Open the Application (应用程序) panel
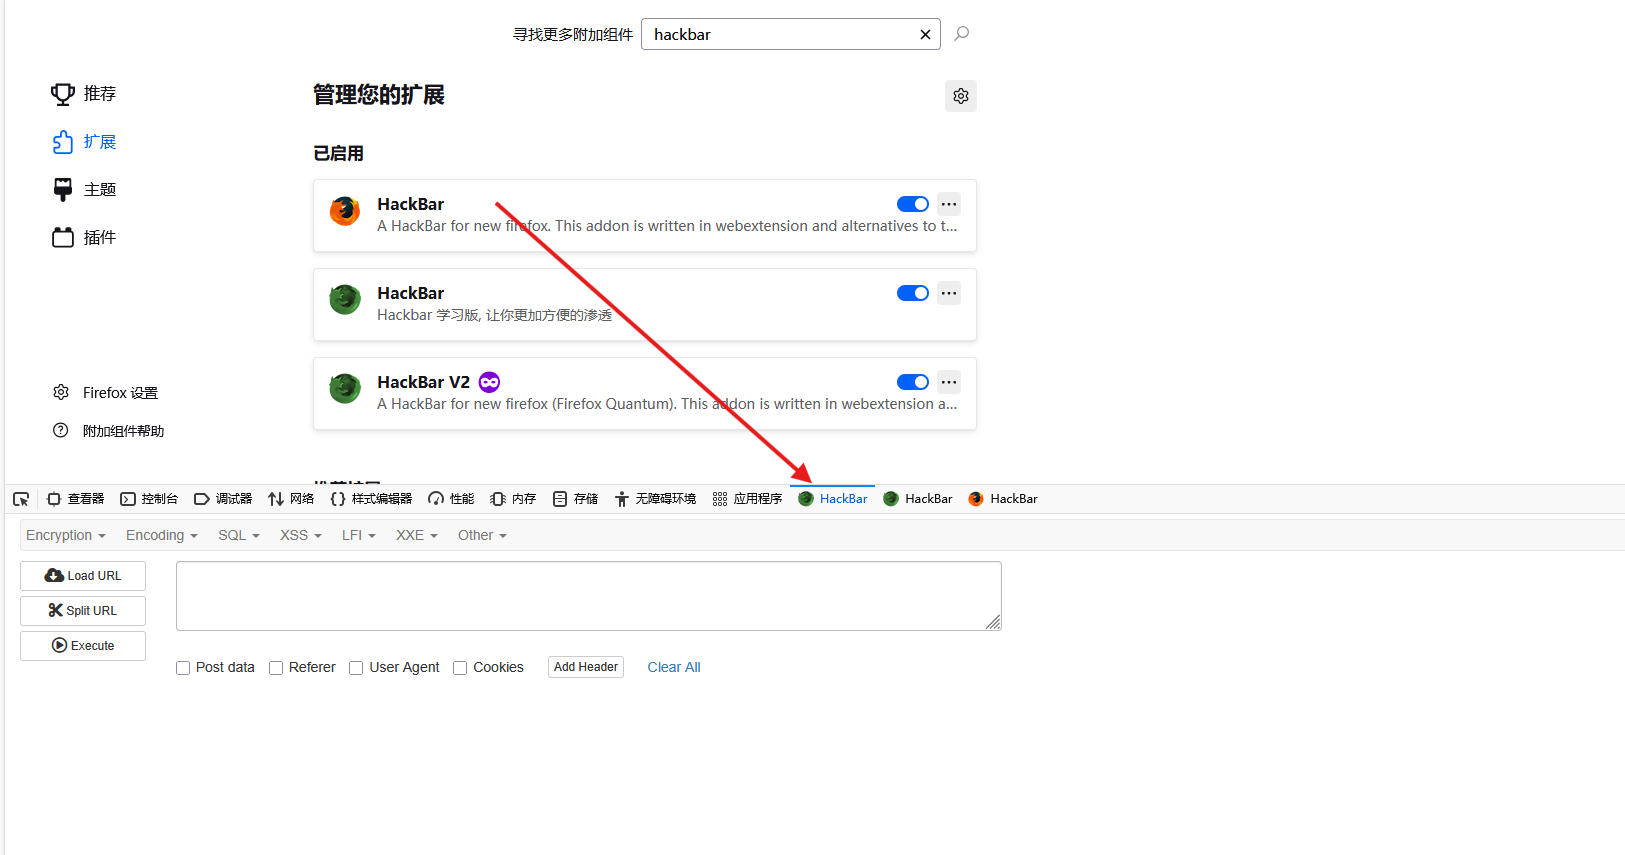1625x855 pixels. (x=747, y=499)
